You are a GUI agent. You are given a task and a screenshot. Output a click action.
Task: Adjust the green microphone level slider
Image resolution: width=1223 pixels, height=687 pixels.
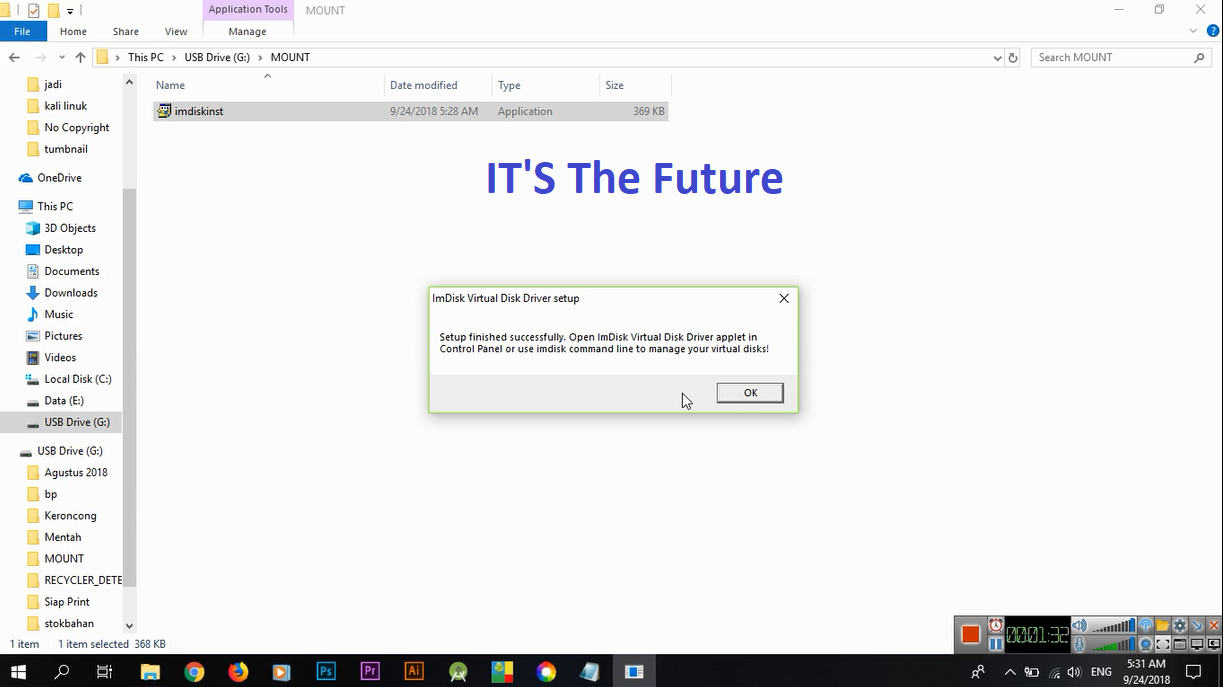click(1108, 645)
